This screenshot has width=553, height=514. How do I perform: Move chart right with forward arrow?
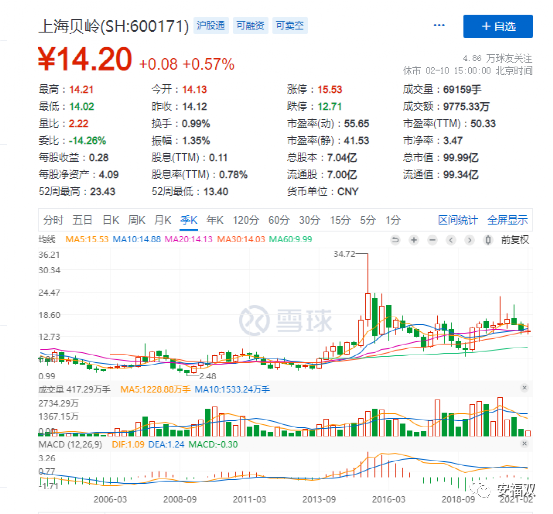point(469,240)
